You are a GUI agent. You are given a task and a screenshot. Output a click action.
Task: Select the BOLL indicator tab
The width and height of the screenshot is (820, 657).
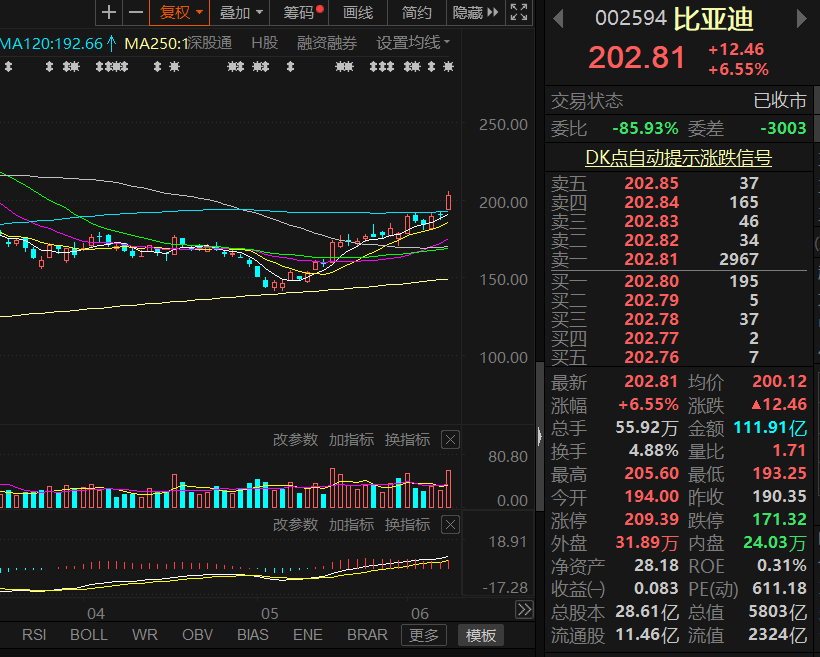(x=89, y=635)
